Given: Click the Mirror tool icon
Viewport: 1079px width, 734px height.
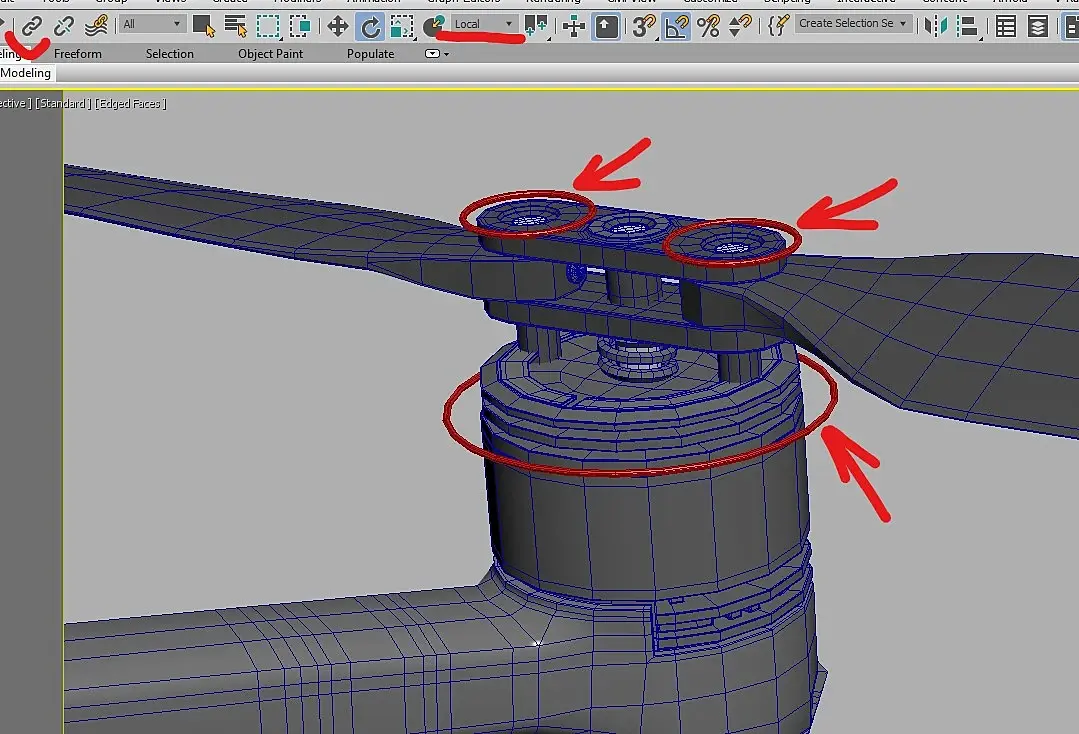Looking at the screenshot, I should 935,26.
